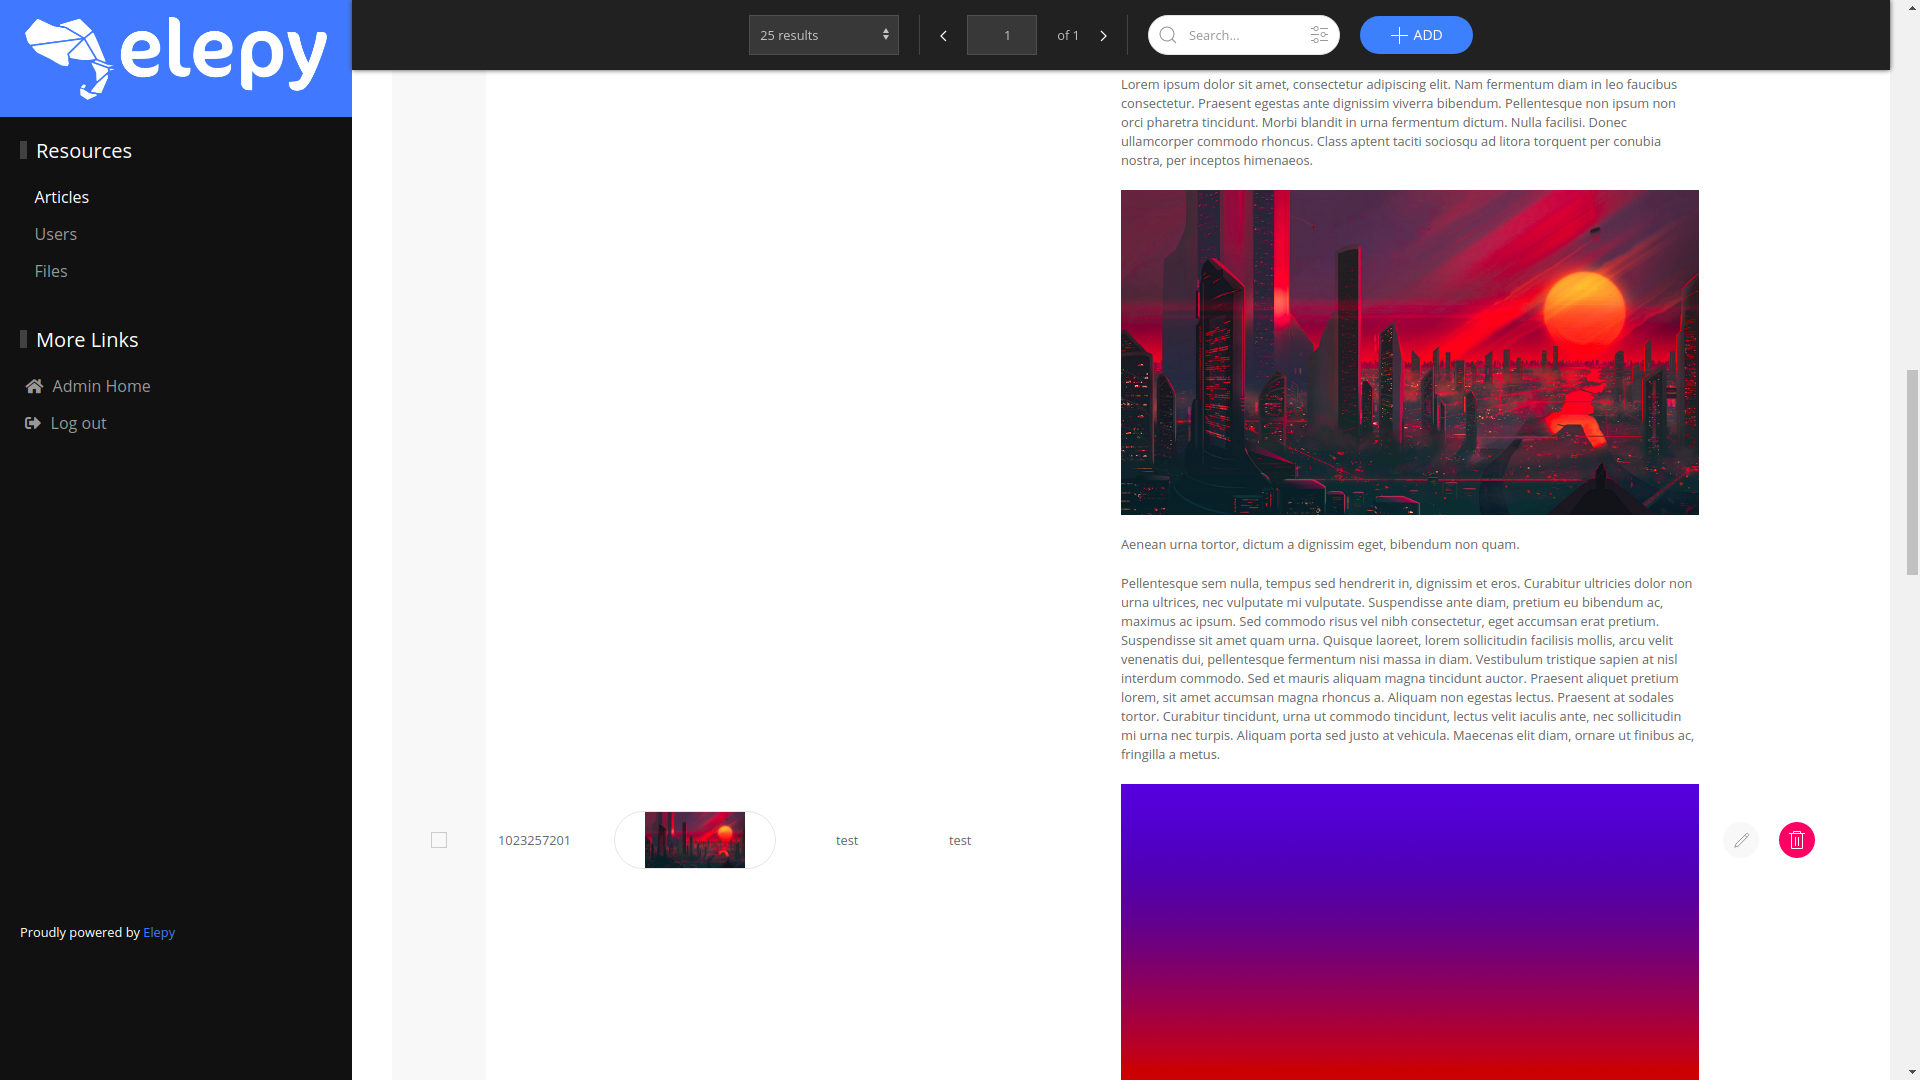Click the Log out arrow icon
The height and width of the screenshot is (1080, 1920).
click(x=33, y=423)
